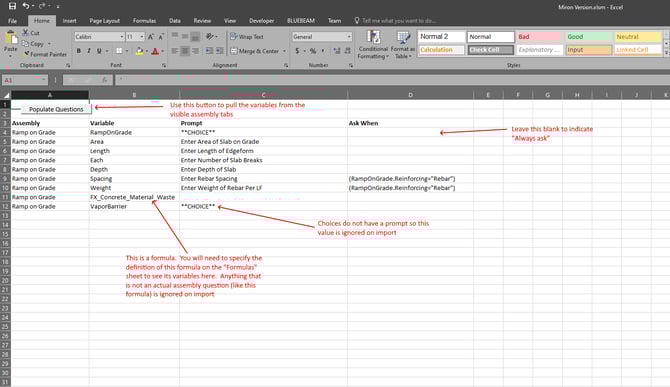This screenshot has width=670, height=387.
Task: Set Top Align in the Alignment group
Action: [x=175, y=36]
